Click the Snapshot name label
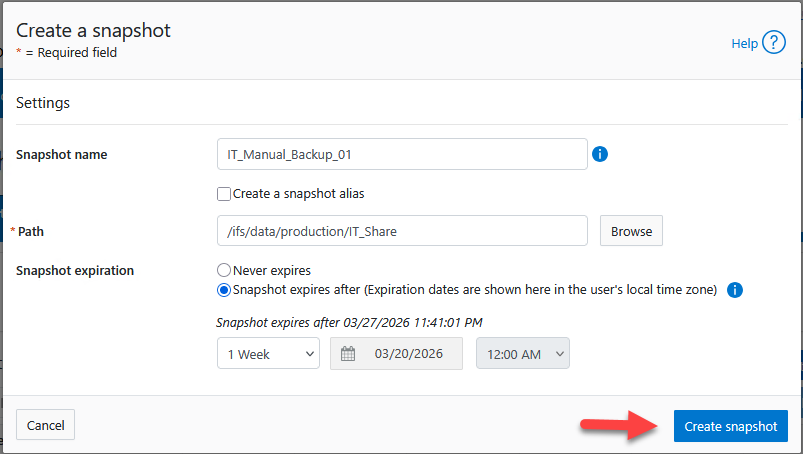The image size is (803, 454). [61, 155]
